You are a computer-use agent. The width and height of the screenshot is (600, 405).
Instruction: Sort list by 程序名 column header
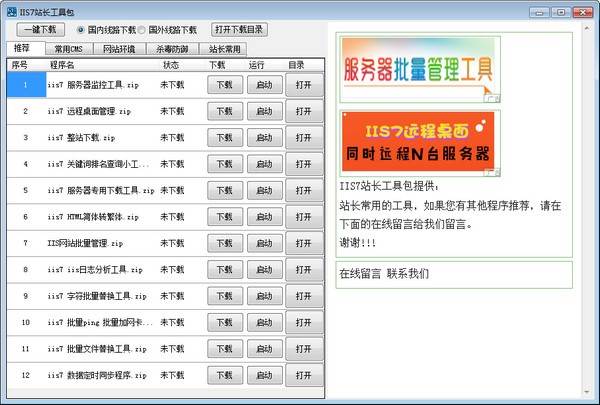(x=63, y=64)
